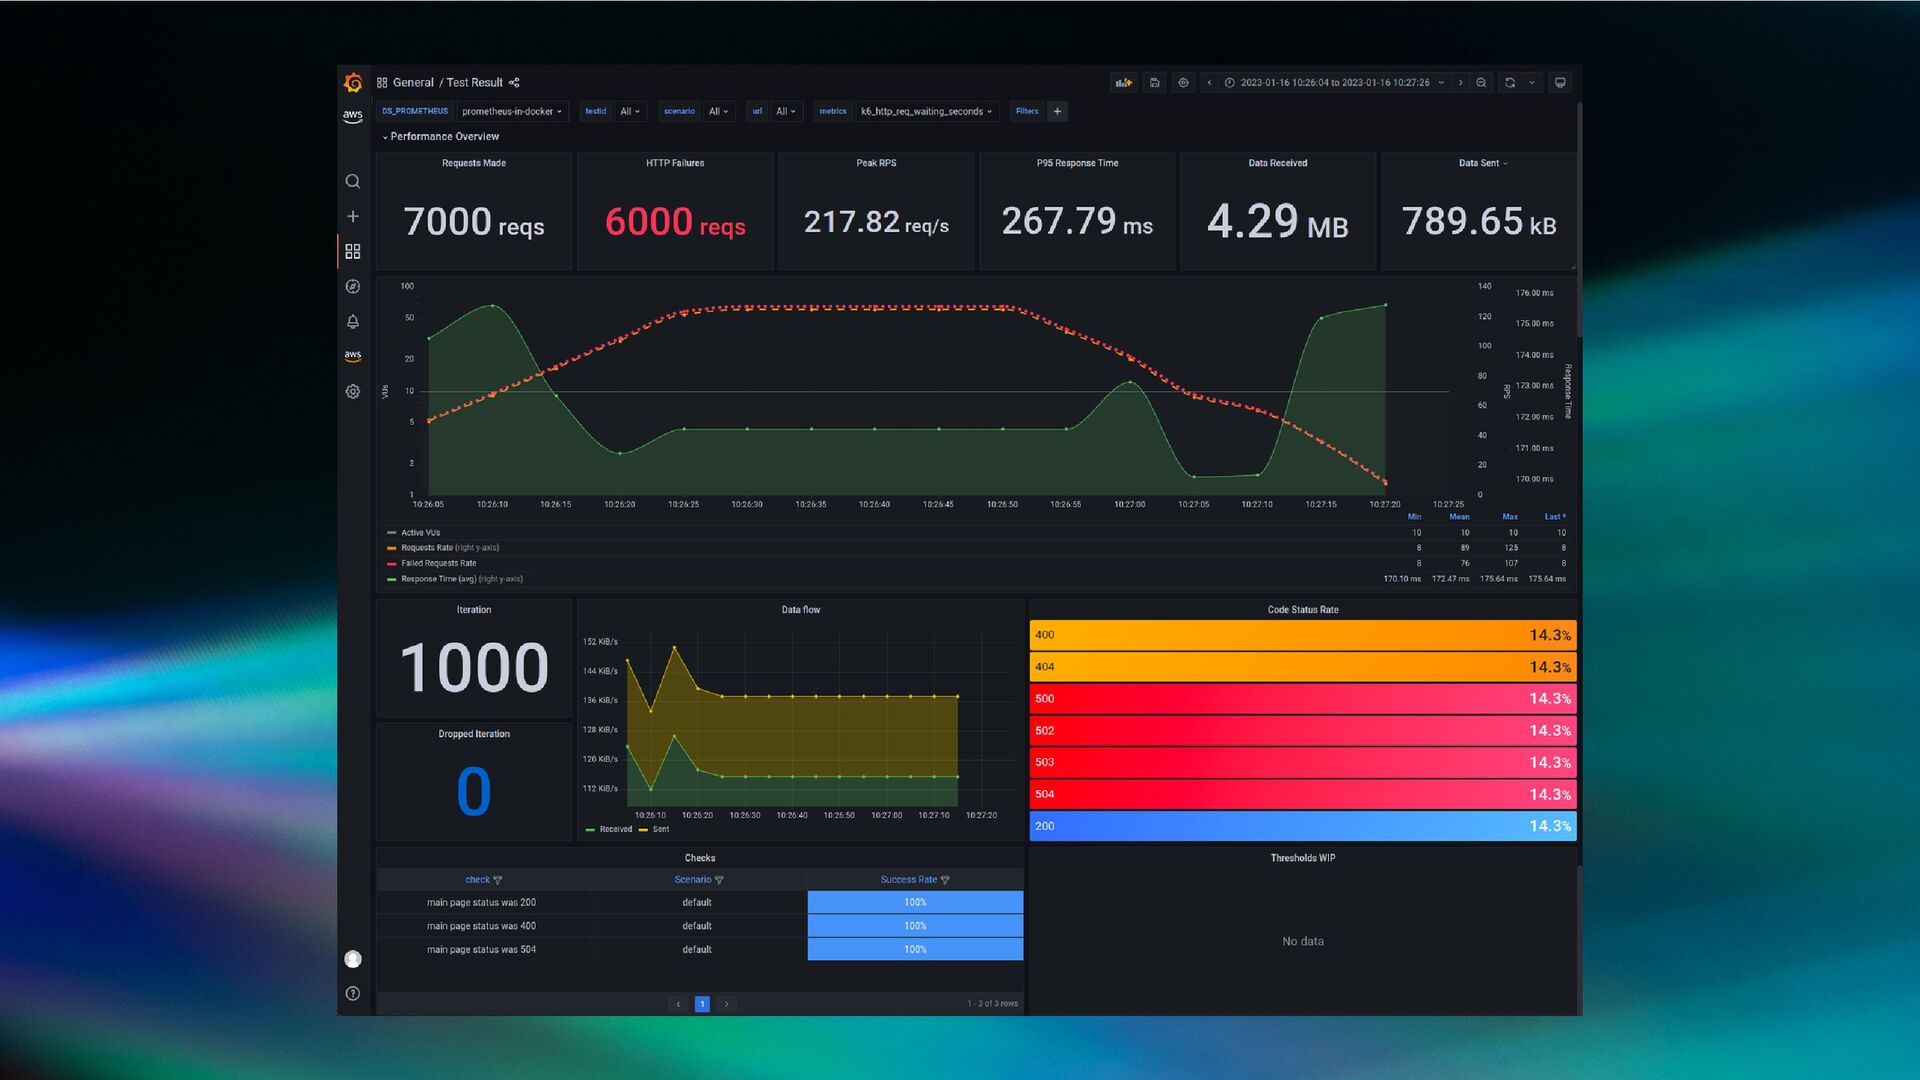Click the Add panel icon
Viewport: 1920px width, 1080px height.
(x=1124, y=83)
